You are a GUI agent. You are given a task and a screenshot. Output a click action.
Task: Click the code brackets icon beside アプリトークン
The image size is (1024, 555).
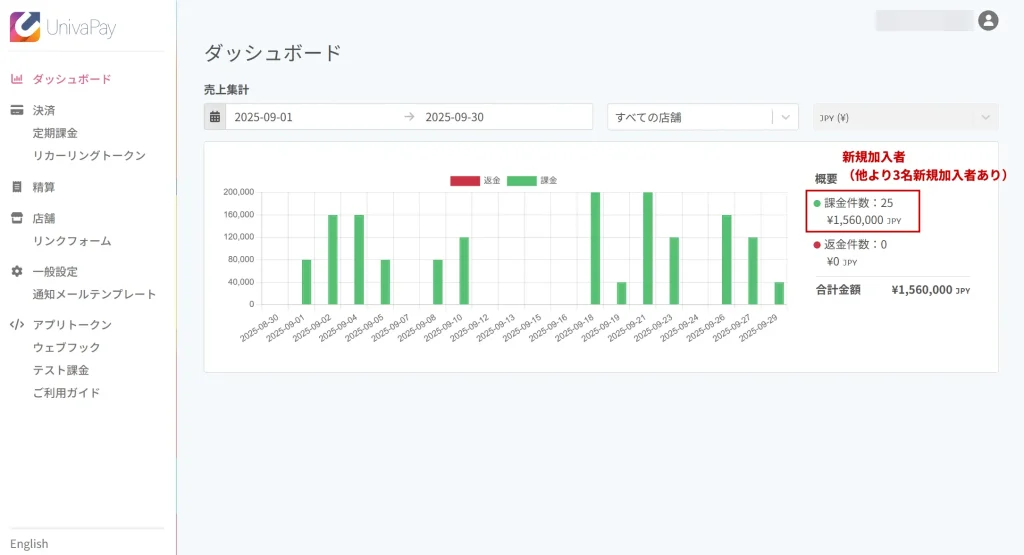[16, 325]
